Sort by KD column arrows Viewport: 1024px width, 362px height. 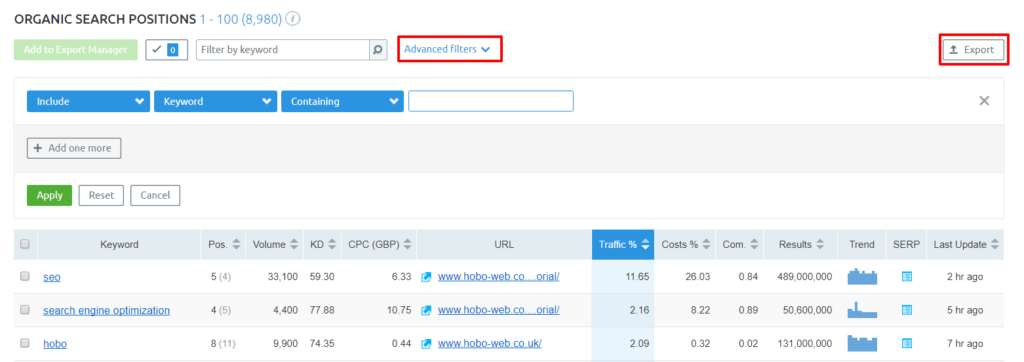click(x=332, y=245)
